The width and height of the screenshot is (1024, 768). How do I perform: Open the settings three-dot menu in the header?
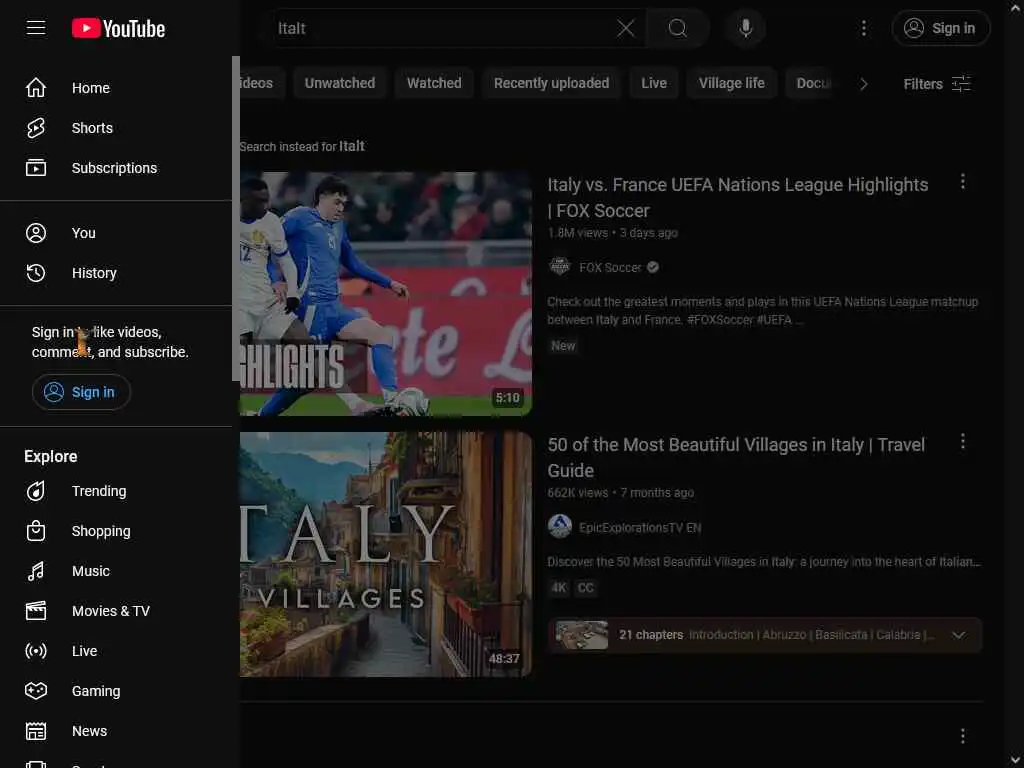click(x=863, y=28)
